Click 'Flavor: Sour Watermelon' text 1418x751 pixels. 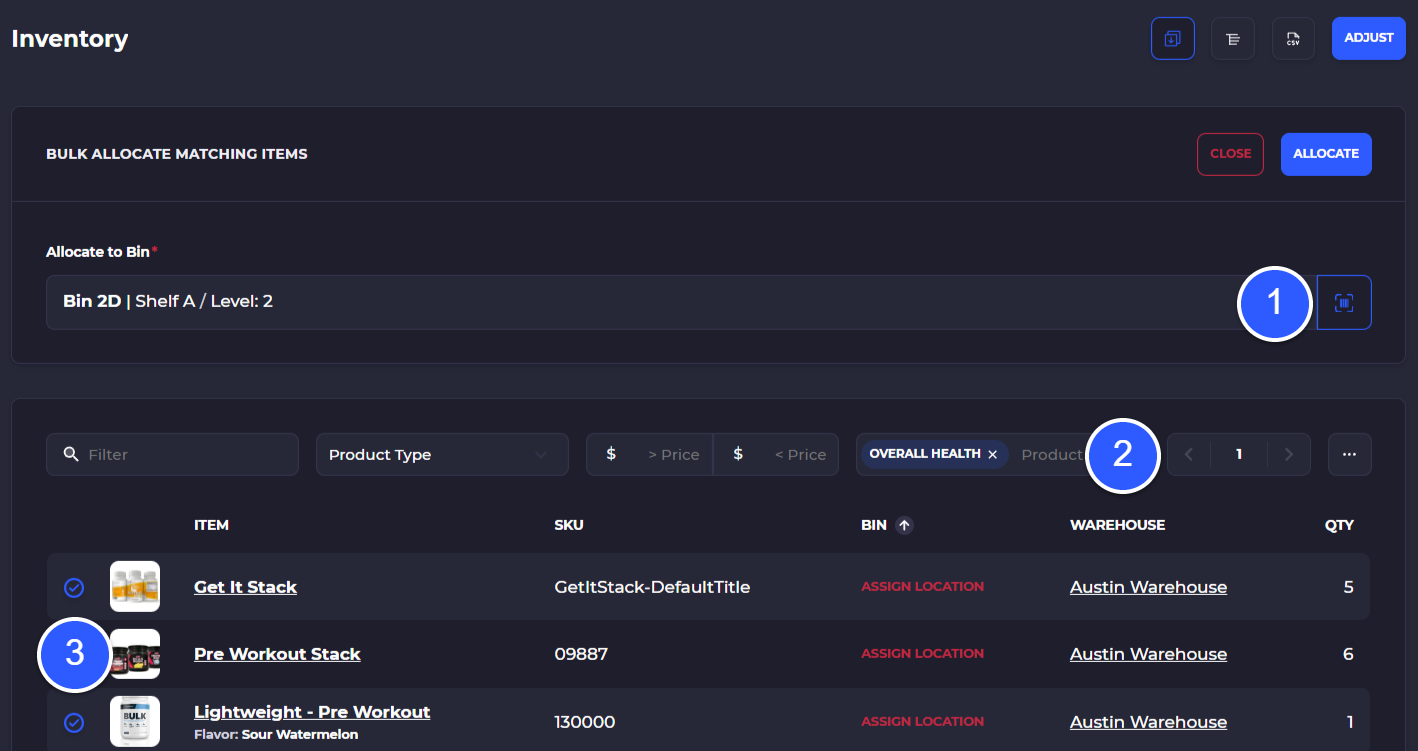[x=276, y=734]
